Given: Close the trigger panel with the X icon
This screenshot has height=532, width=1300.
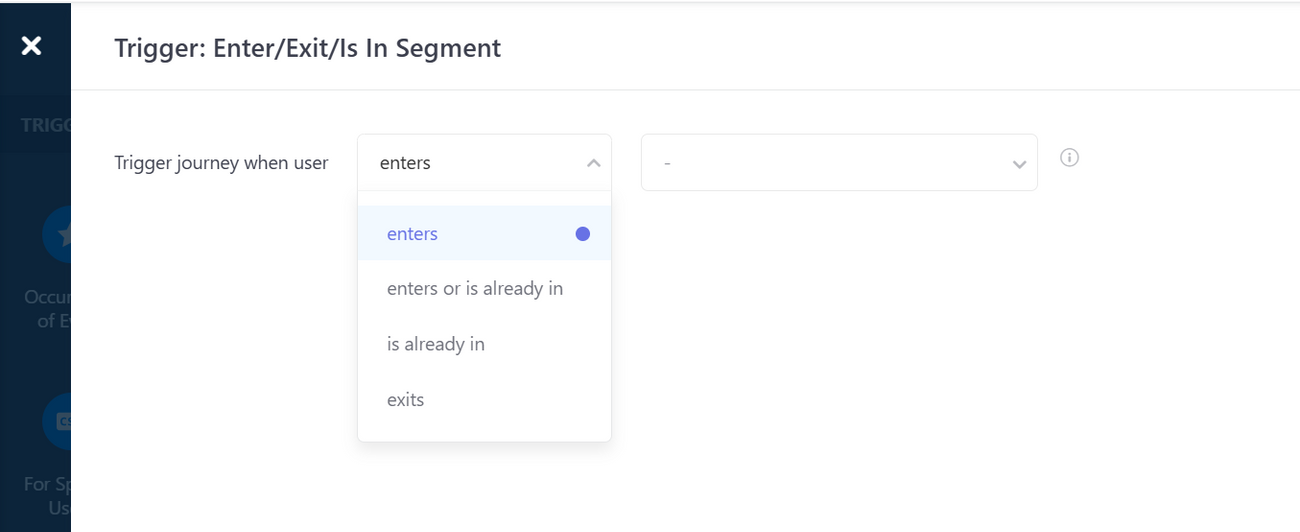Looking at the screenshot, I should [x=31, y=45].
